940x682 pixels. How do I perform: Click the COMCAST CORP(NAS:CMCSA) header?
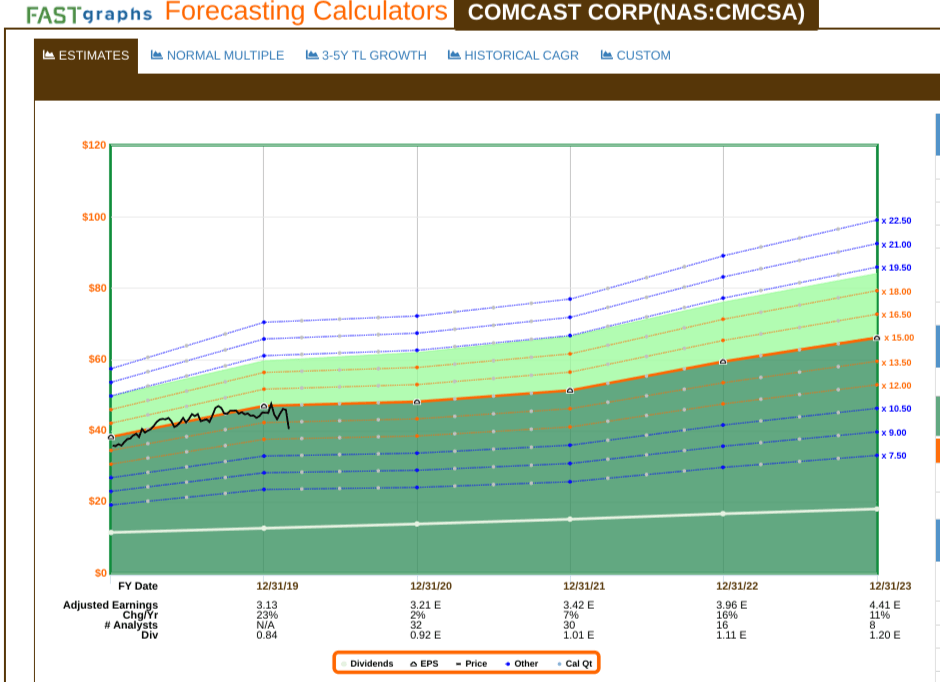[x=636, y=13]
